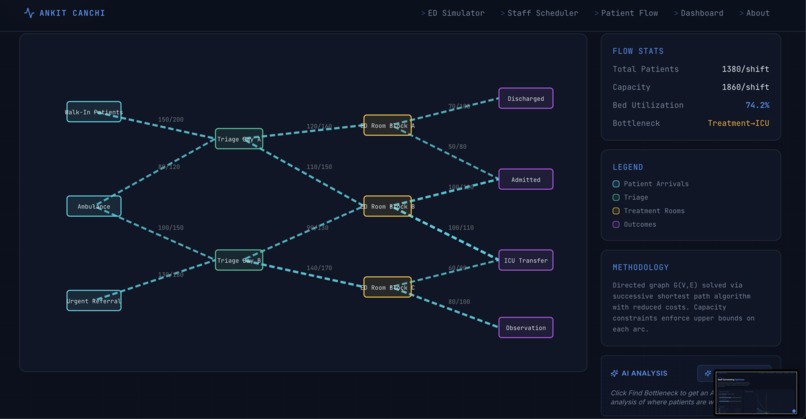
Task: Open the picture-in-picture thumbnail preview
Action: click(756, 392)
